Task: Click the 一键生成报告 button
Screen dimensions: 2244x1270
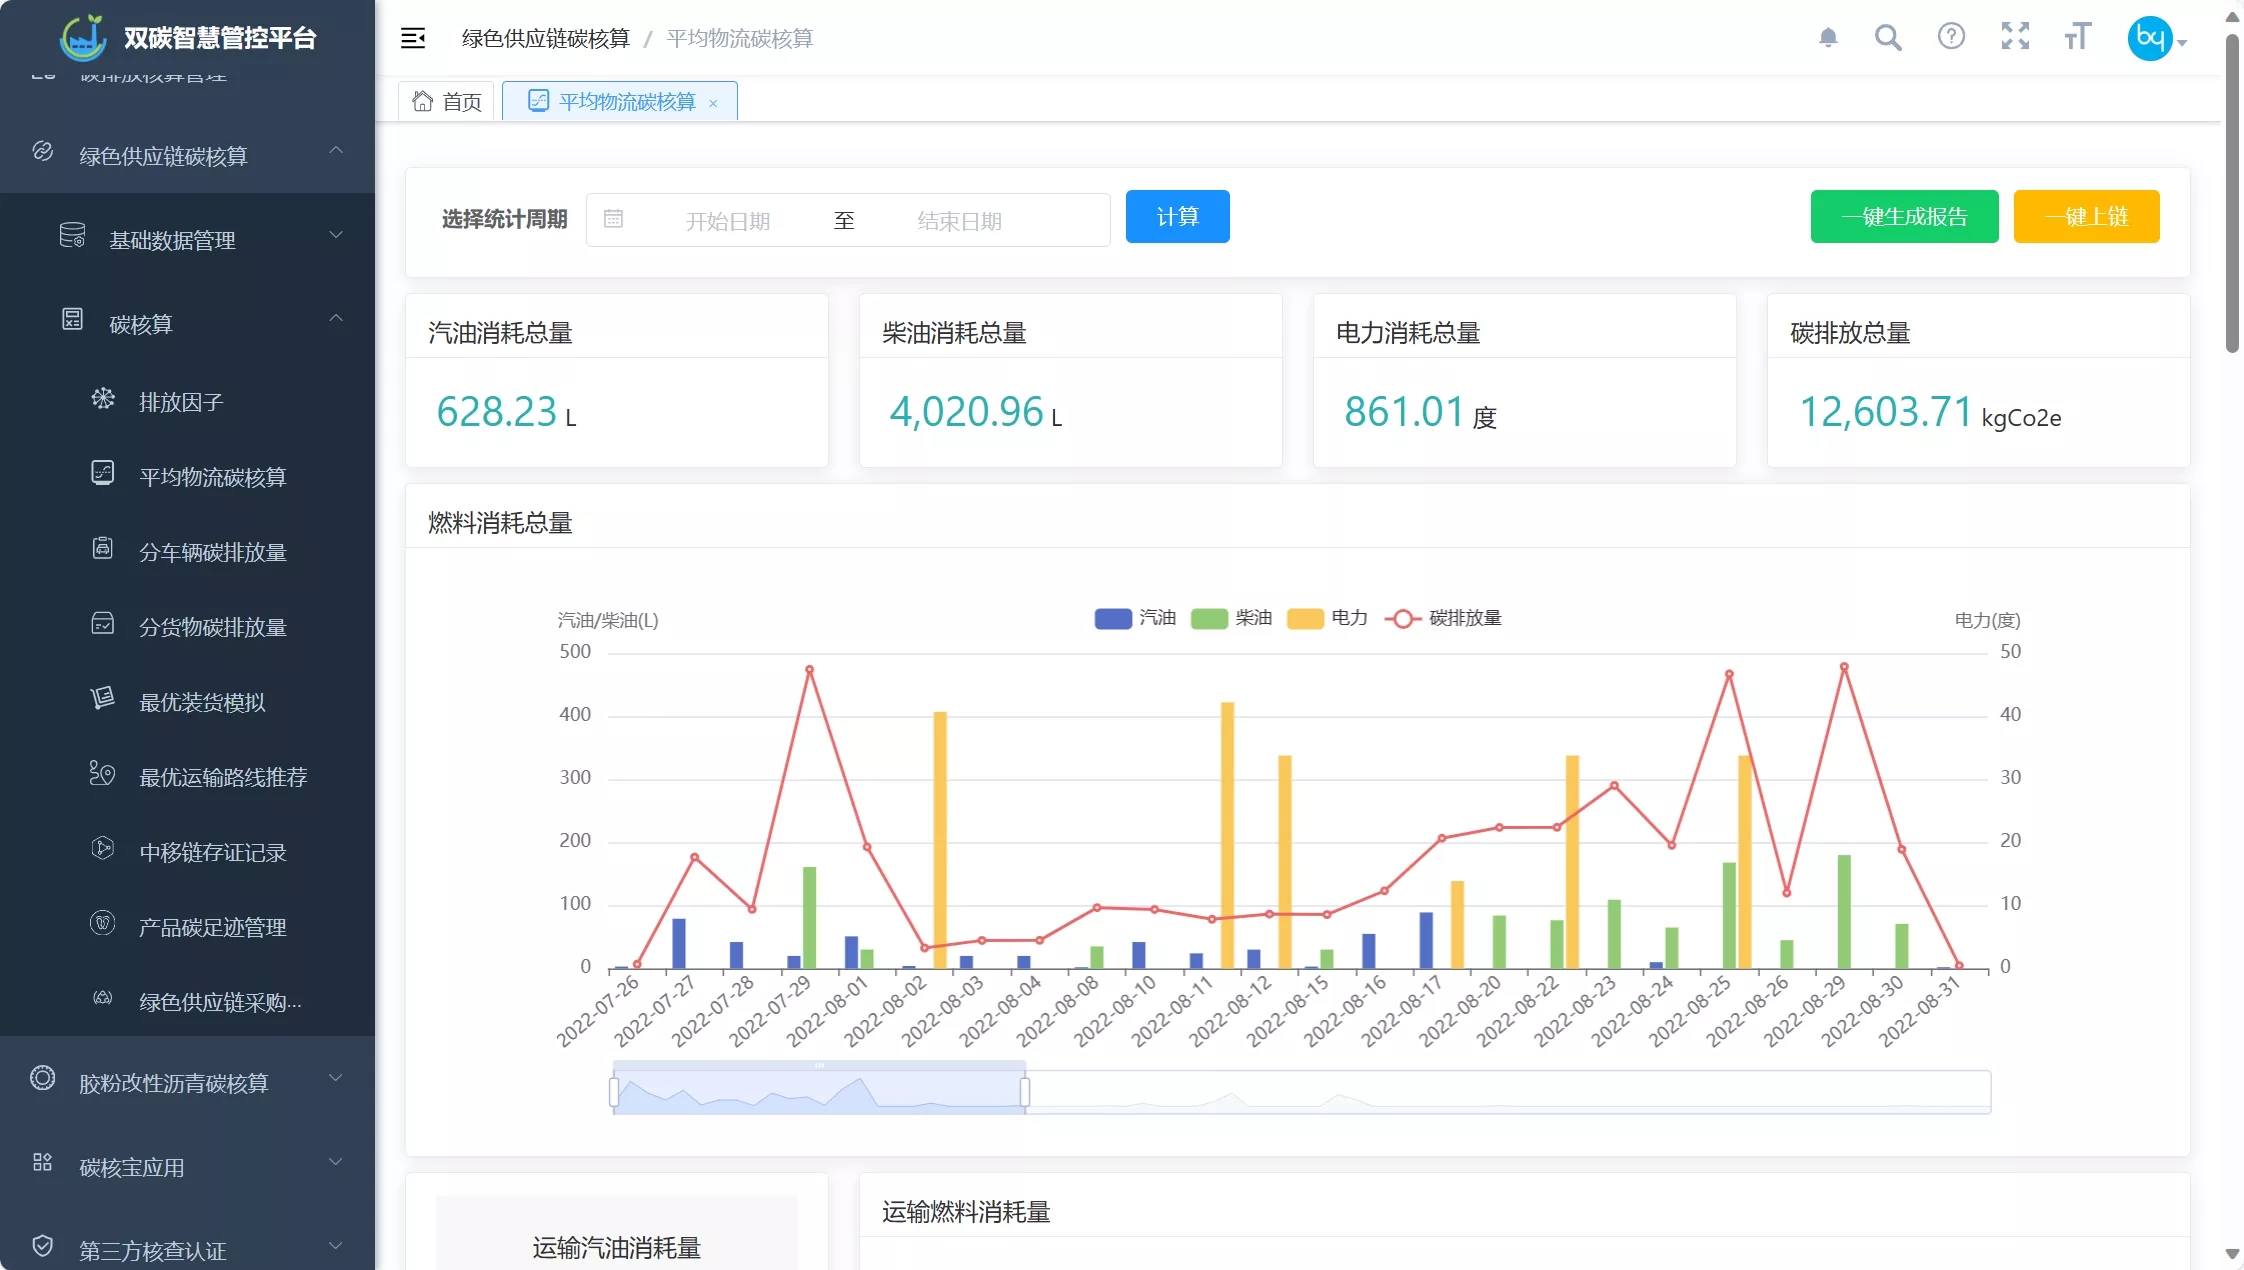Action: click(x=1905, y=216)
